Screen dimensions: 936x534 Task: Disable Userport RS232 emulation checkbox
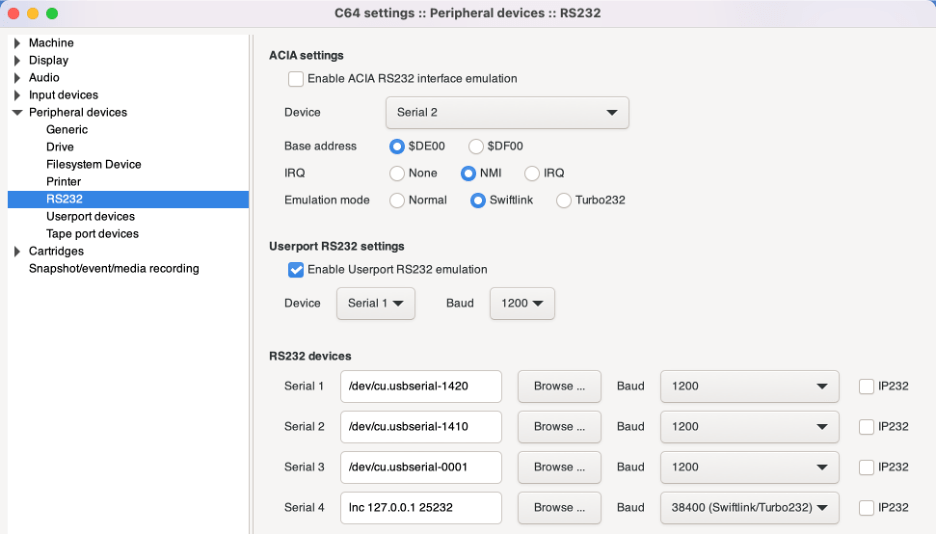pyautogui.click(x=296, y=269)
